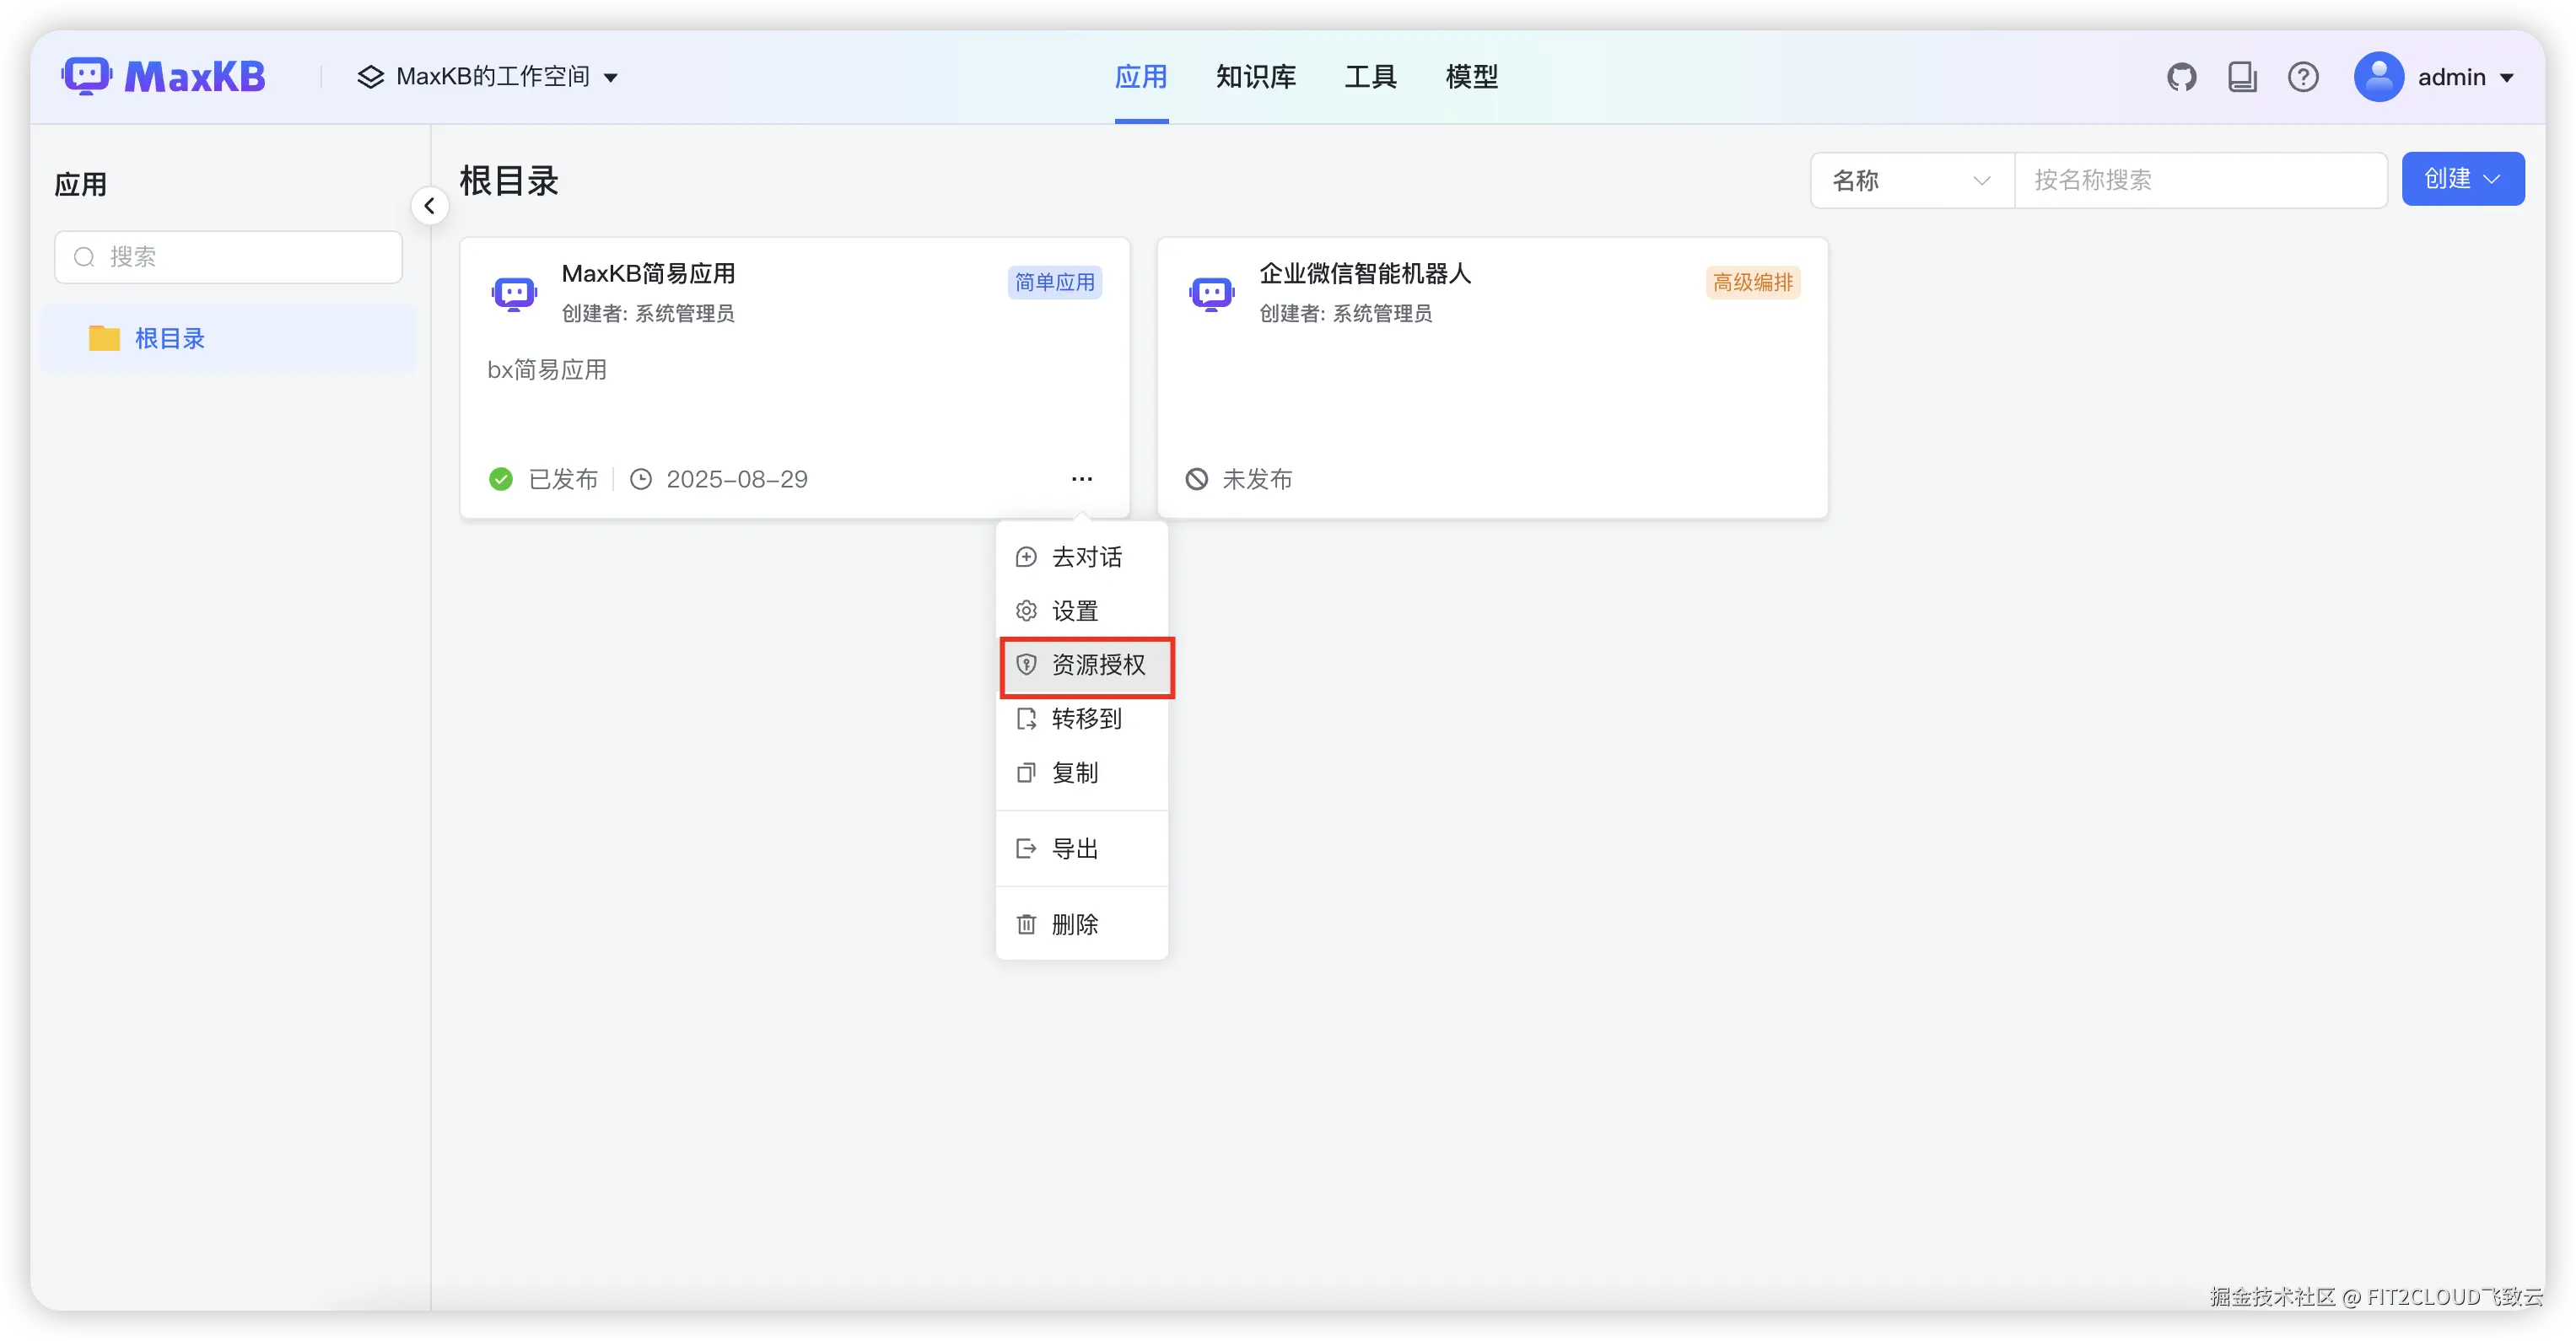Select the 根目录 folder in sidebar
The width and height of the screenshot is (2576, 1341).
click(170, 339)
